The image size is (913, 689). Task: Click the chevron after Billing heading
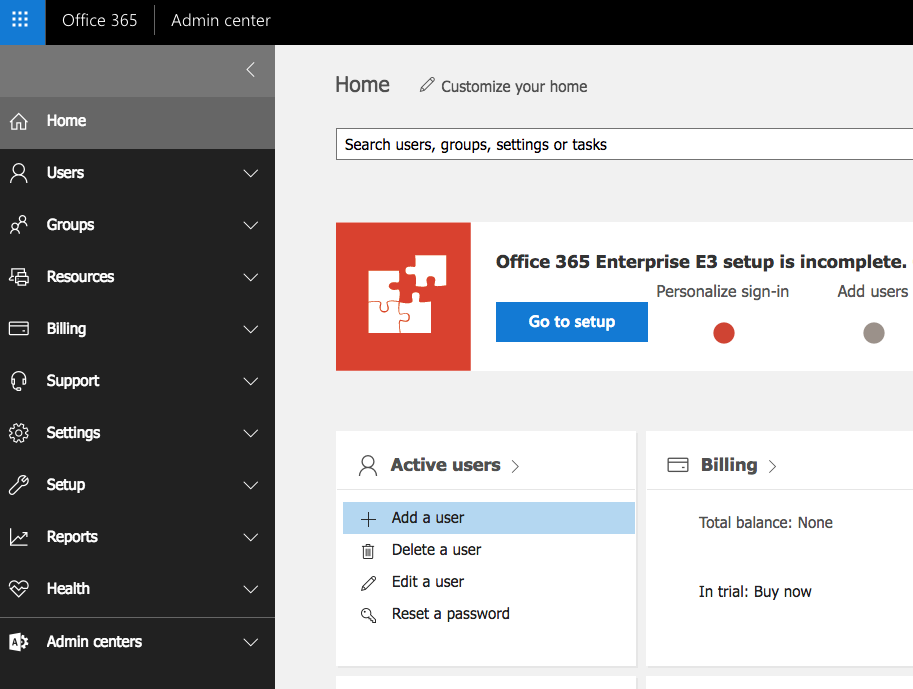point(772,466)
